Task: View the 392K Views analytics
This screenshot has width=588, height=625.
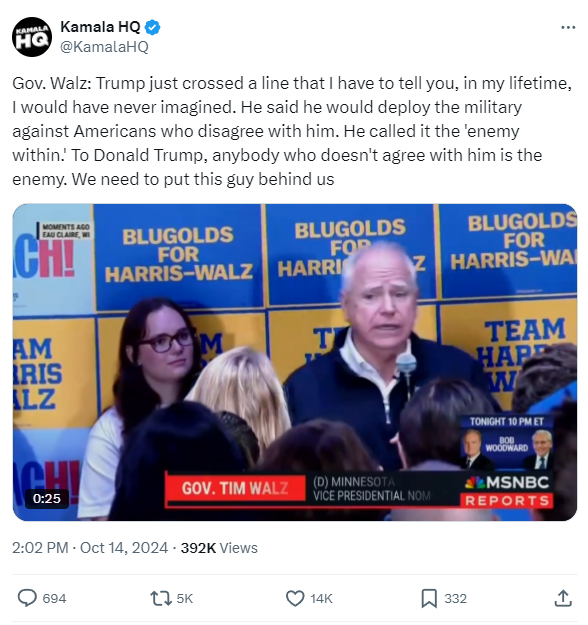Action: click(219, 548)
